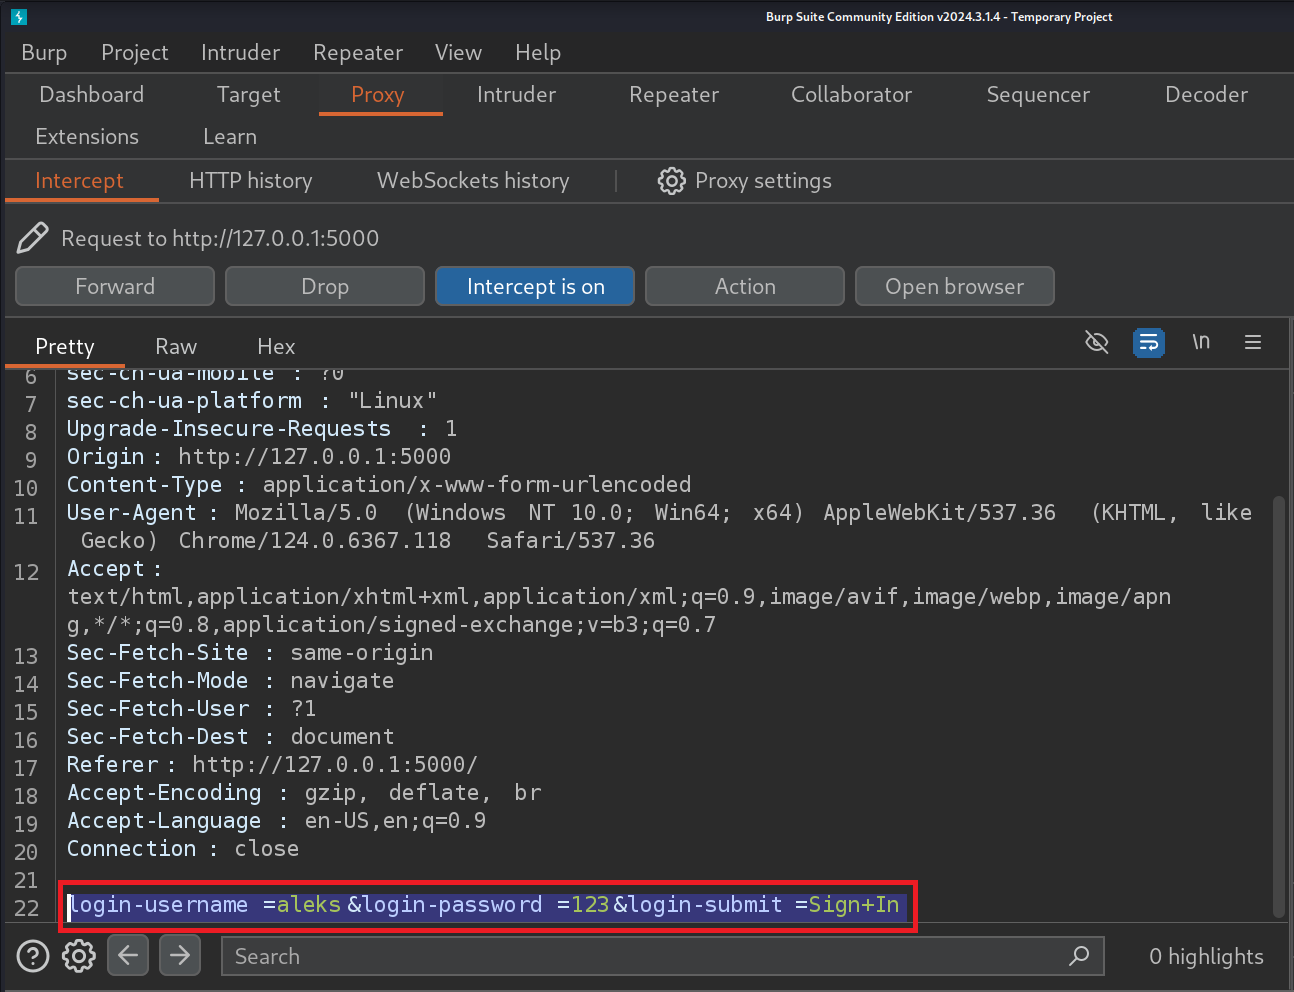Toggle the line wrap icon

click(x=1149, y=342)
